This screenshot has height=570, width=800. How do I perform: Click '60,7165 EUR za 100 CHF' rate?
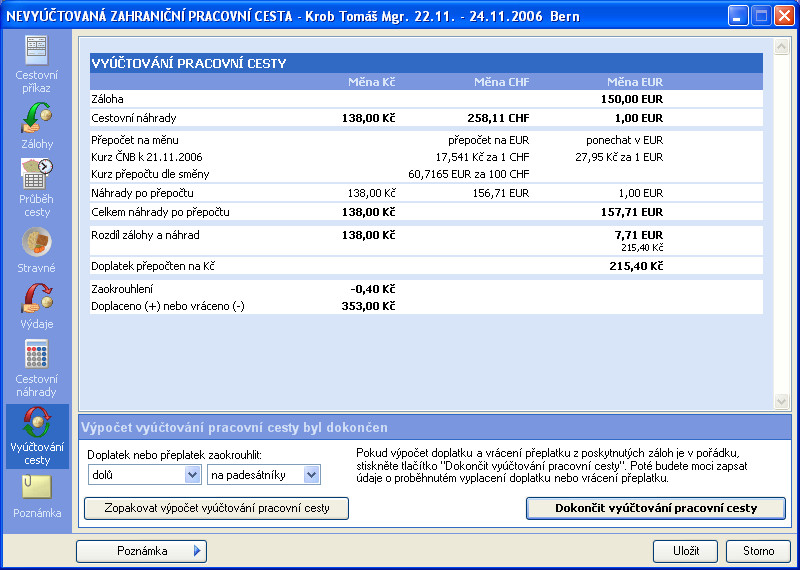point(469,175)
